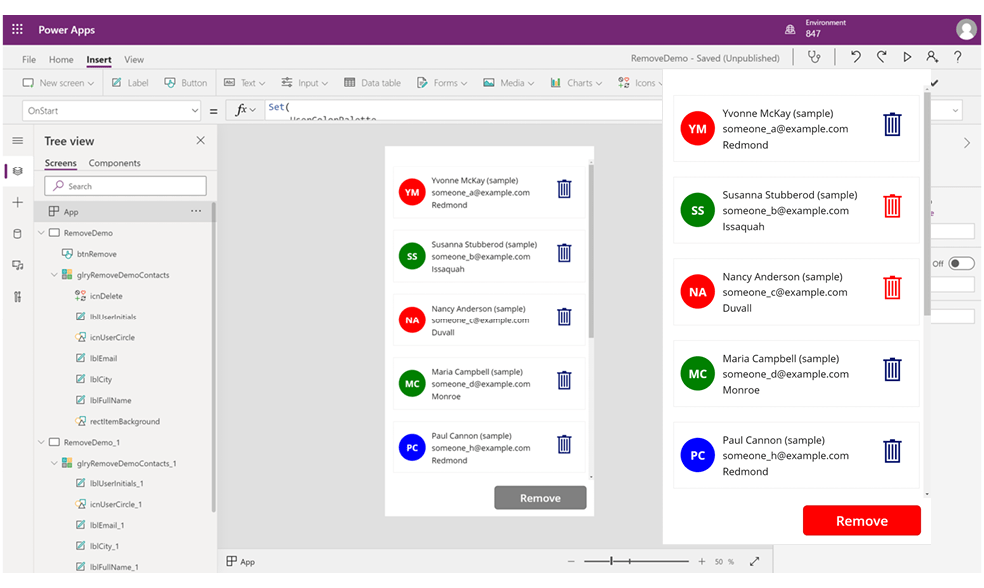This screenshot has height=588, width=984.
Task: Expand the properties pane chevron
Action: (x=967, y=143)
